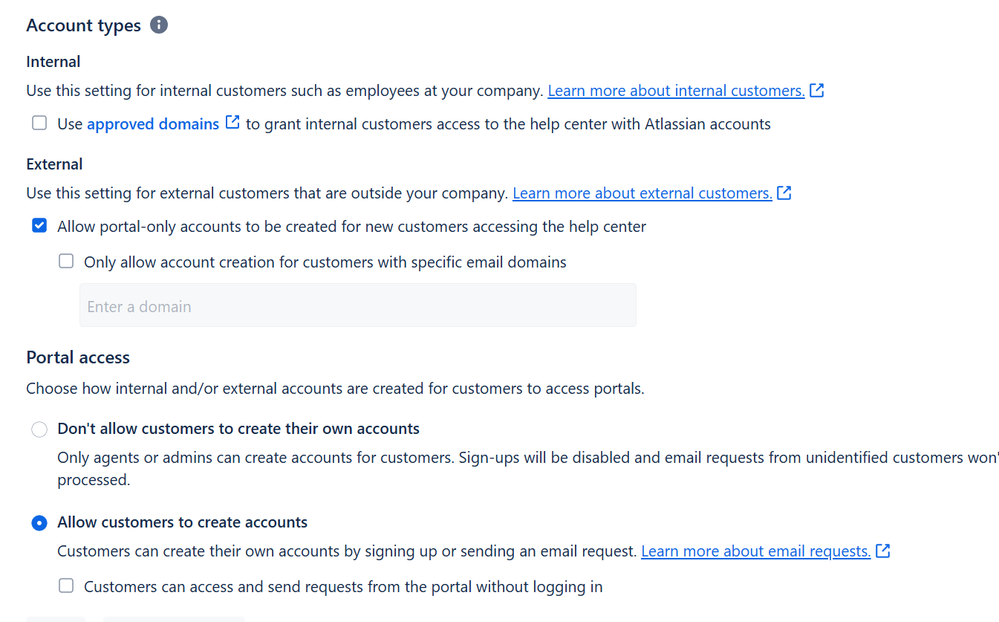Click the external link icon beside approved domains

coord(233,123)
